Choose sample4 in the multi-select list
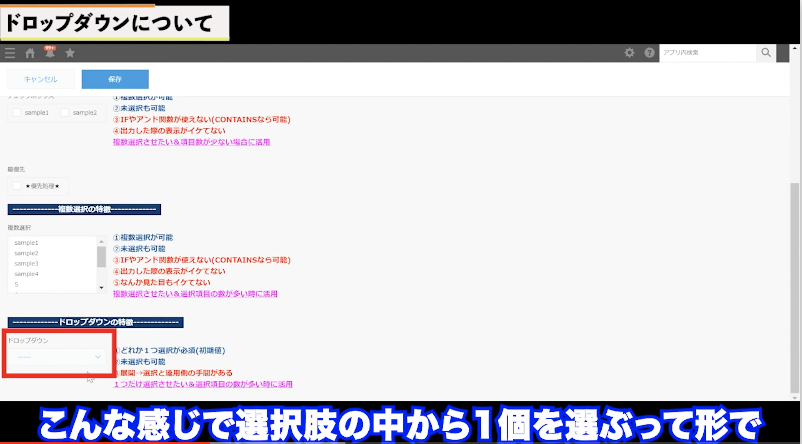 pyautogui.click(x=27, y=273)
